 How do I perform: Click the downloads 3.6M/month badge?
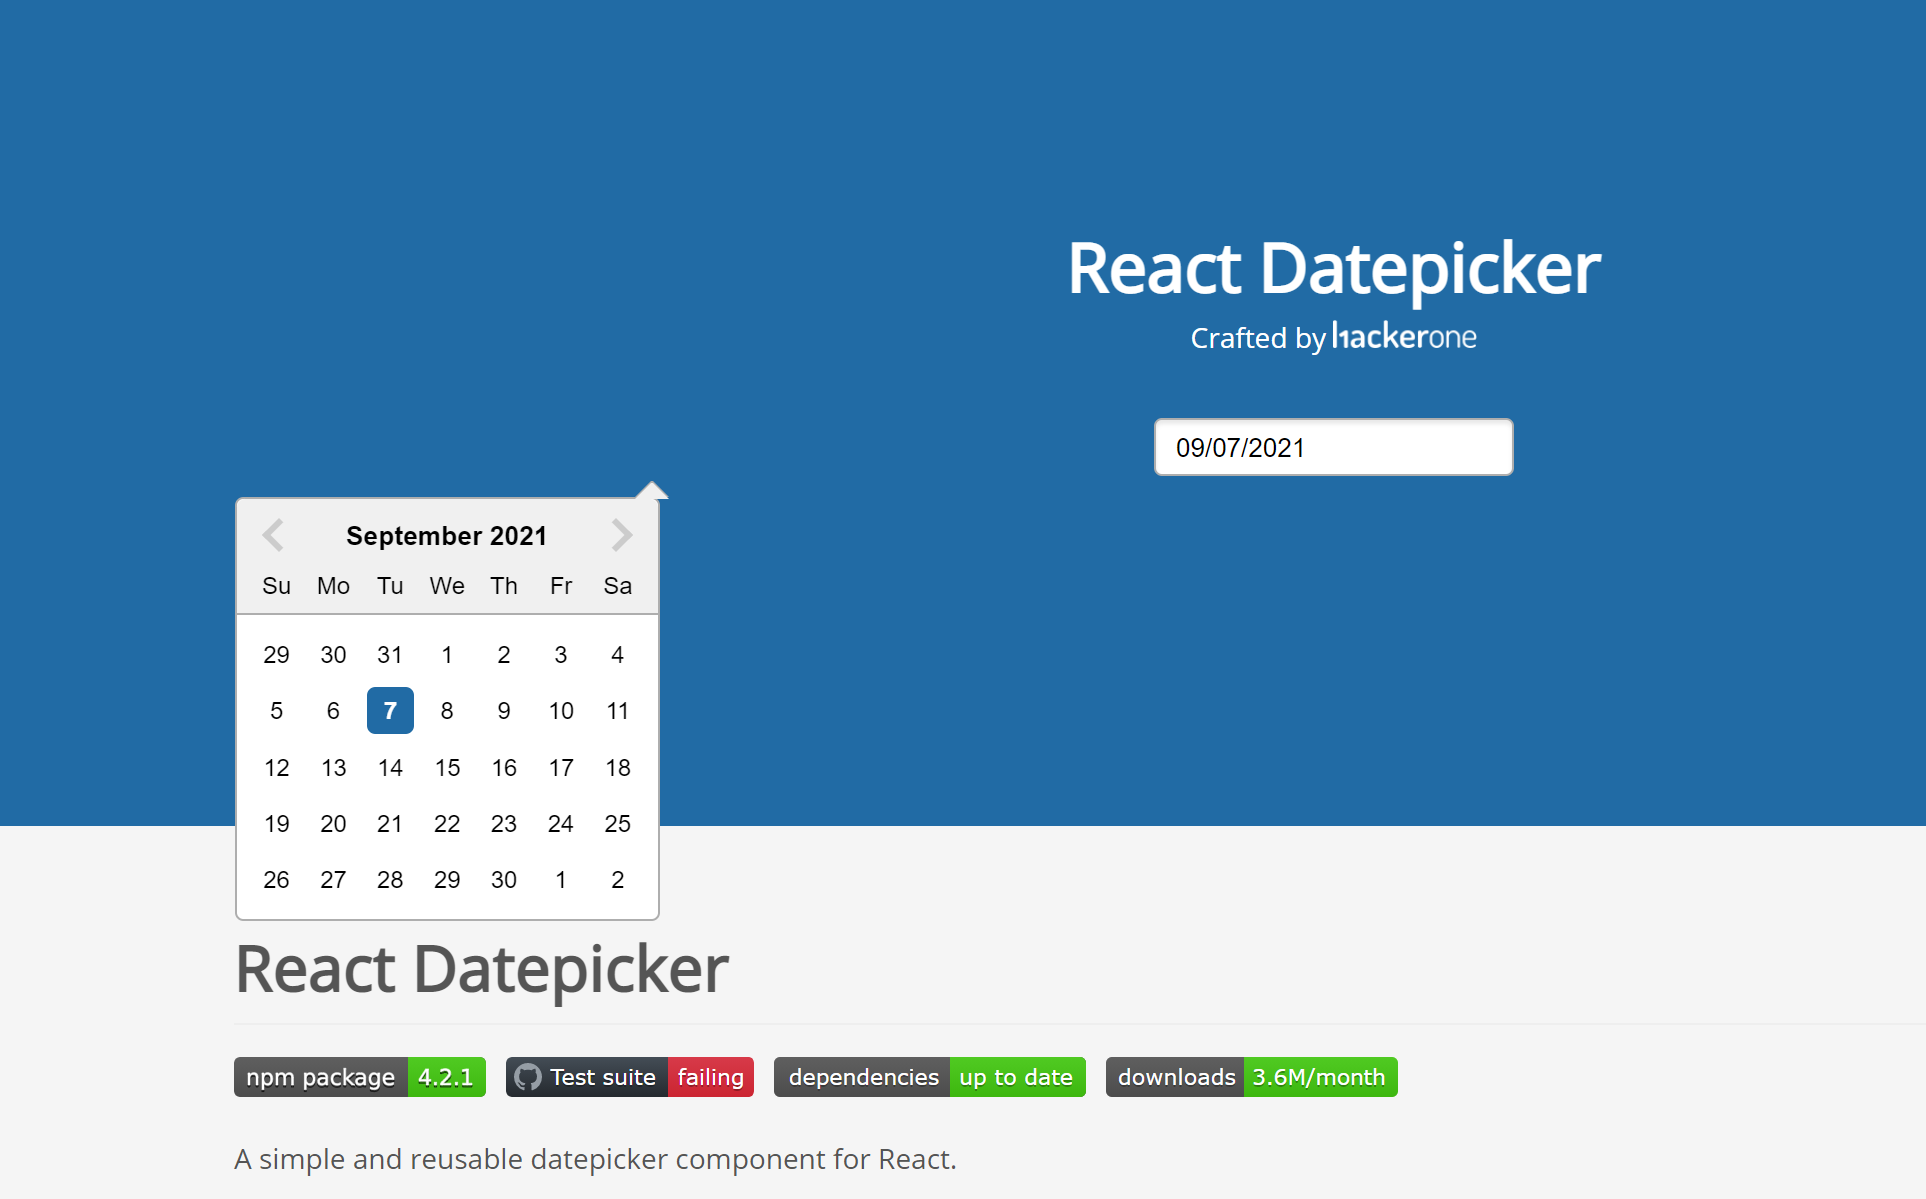1250,1077
